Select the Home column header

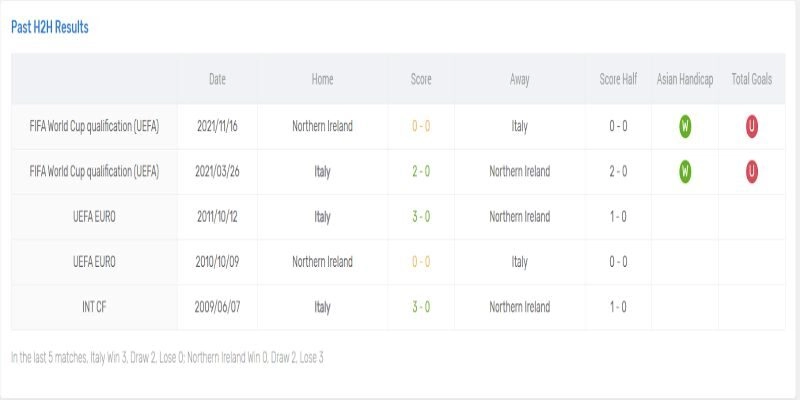(322, 80)
